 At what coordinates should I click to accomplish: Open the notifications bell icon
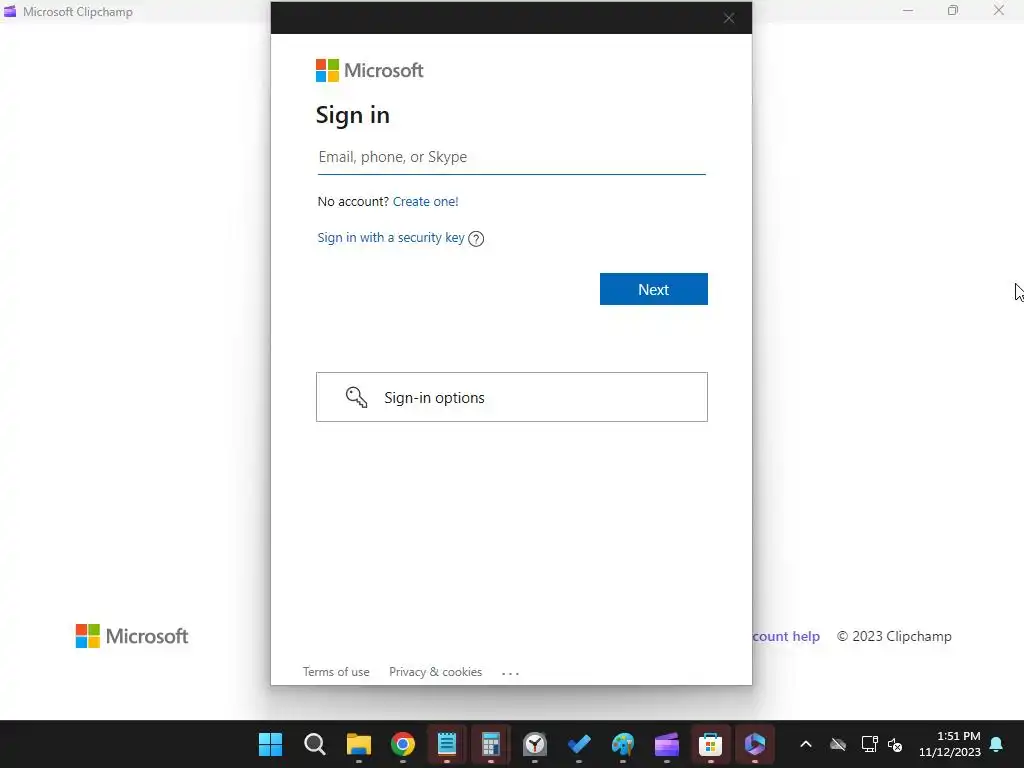(x=997, y=744)
